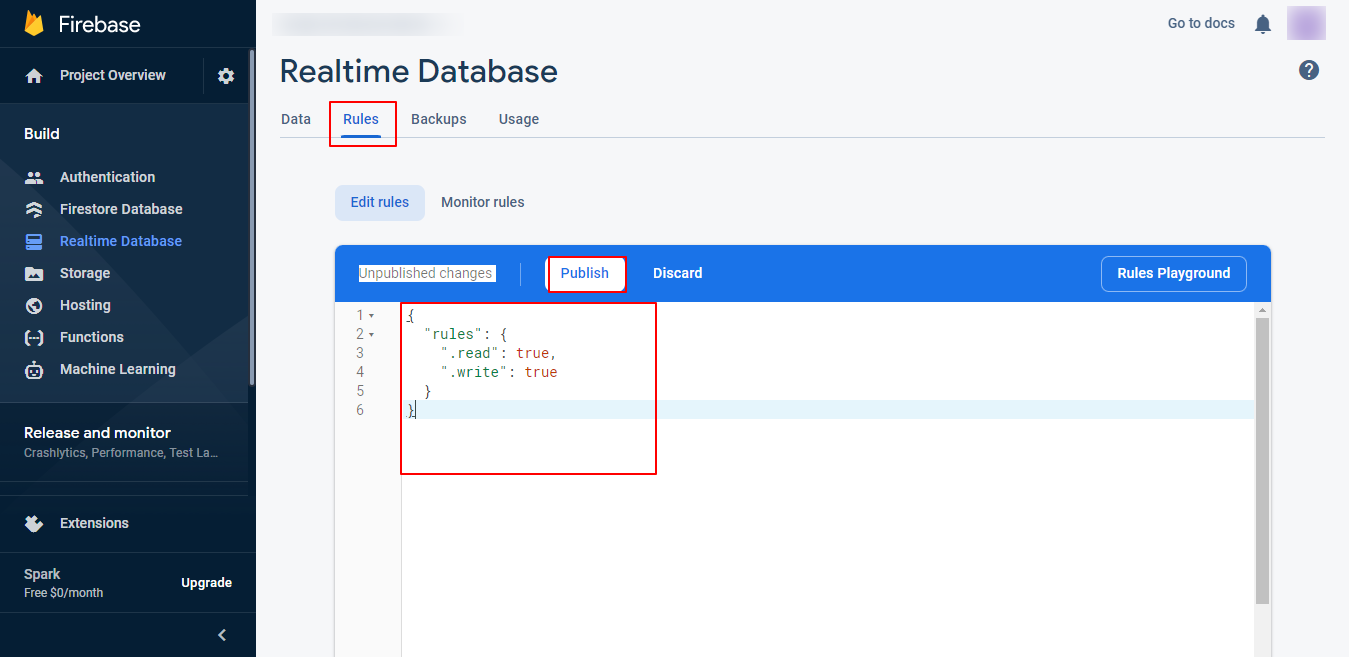Click the Authentication people icon
This screenshot has height=657, width=1349.
pyautogui.click(x=34, y=177)
